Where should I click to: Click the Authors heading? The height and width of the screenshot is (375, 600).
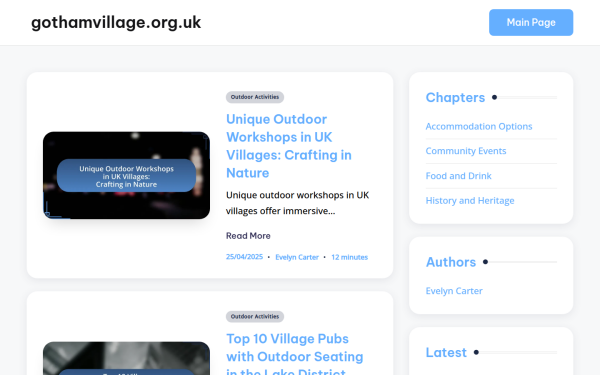(x=451, y=262)
